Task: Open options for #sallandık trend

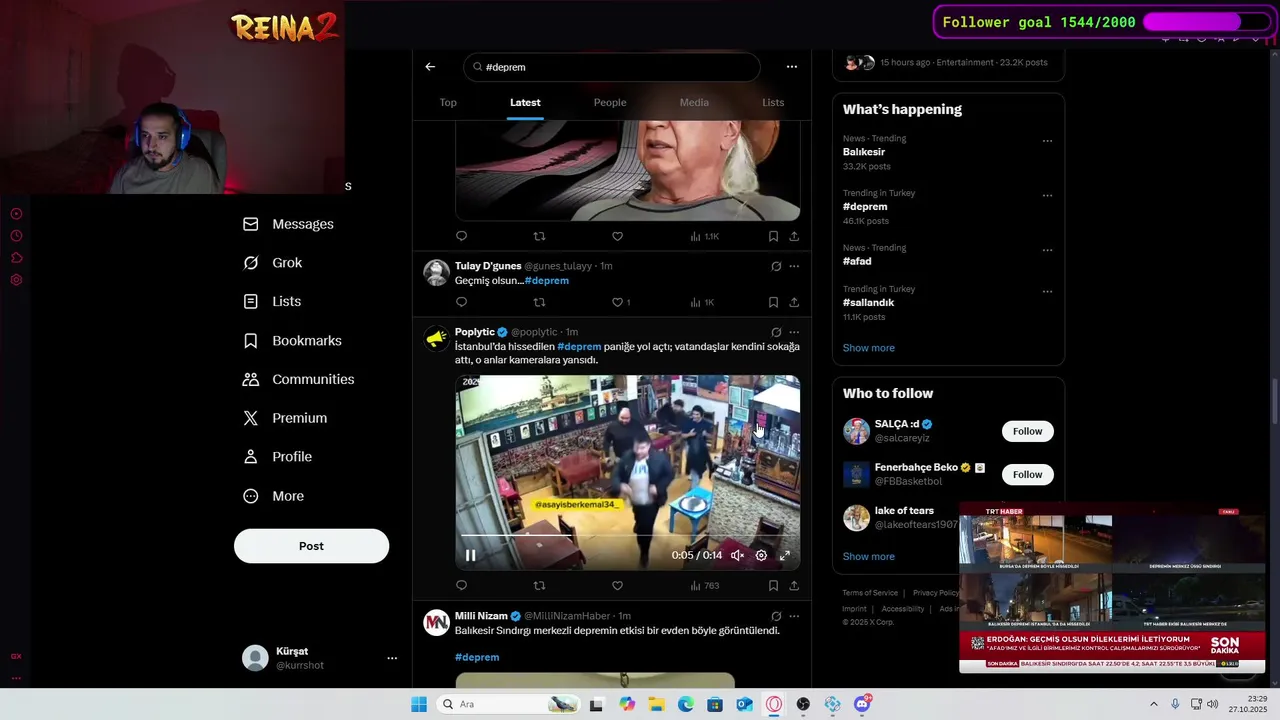Action: [1047, 292]
